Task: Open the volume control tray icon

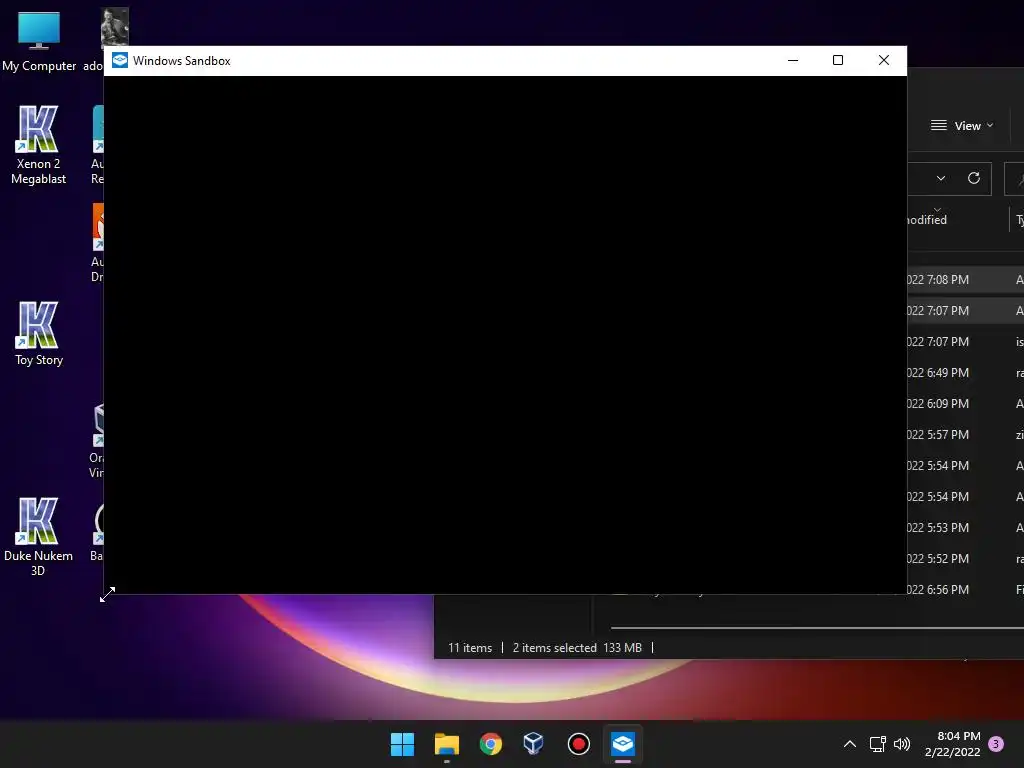Action: 902,744
